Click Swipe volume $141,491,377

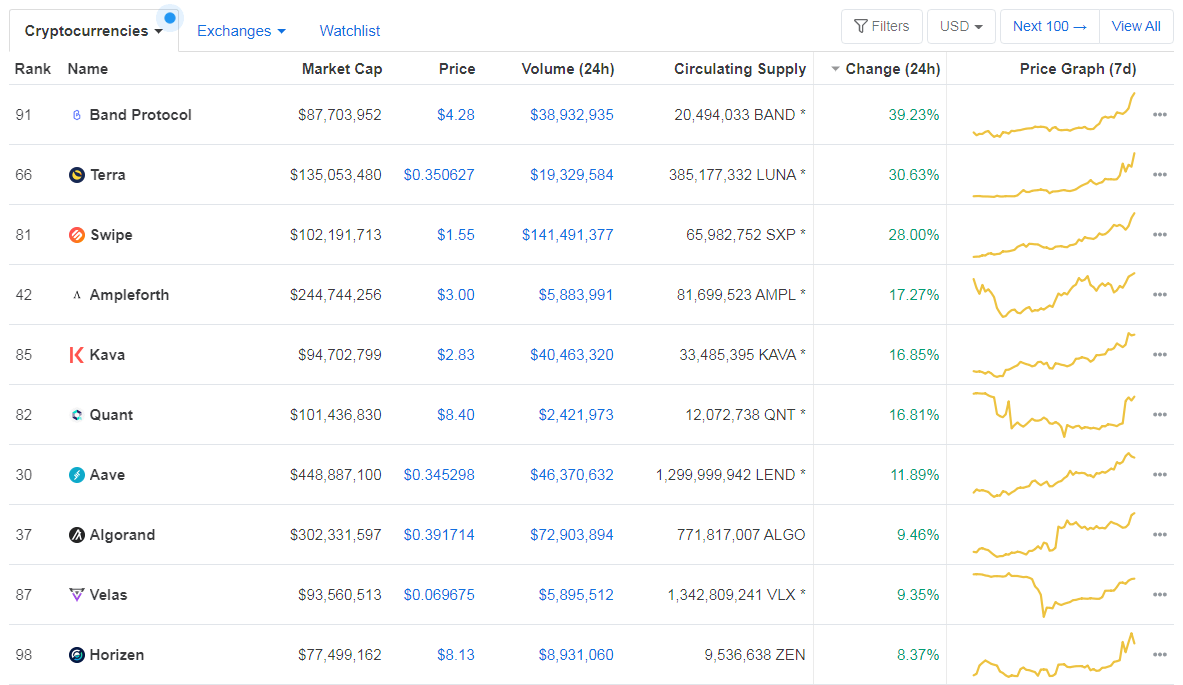567,235
